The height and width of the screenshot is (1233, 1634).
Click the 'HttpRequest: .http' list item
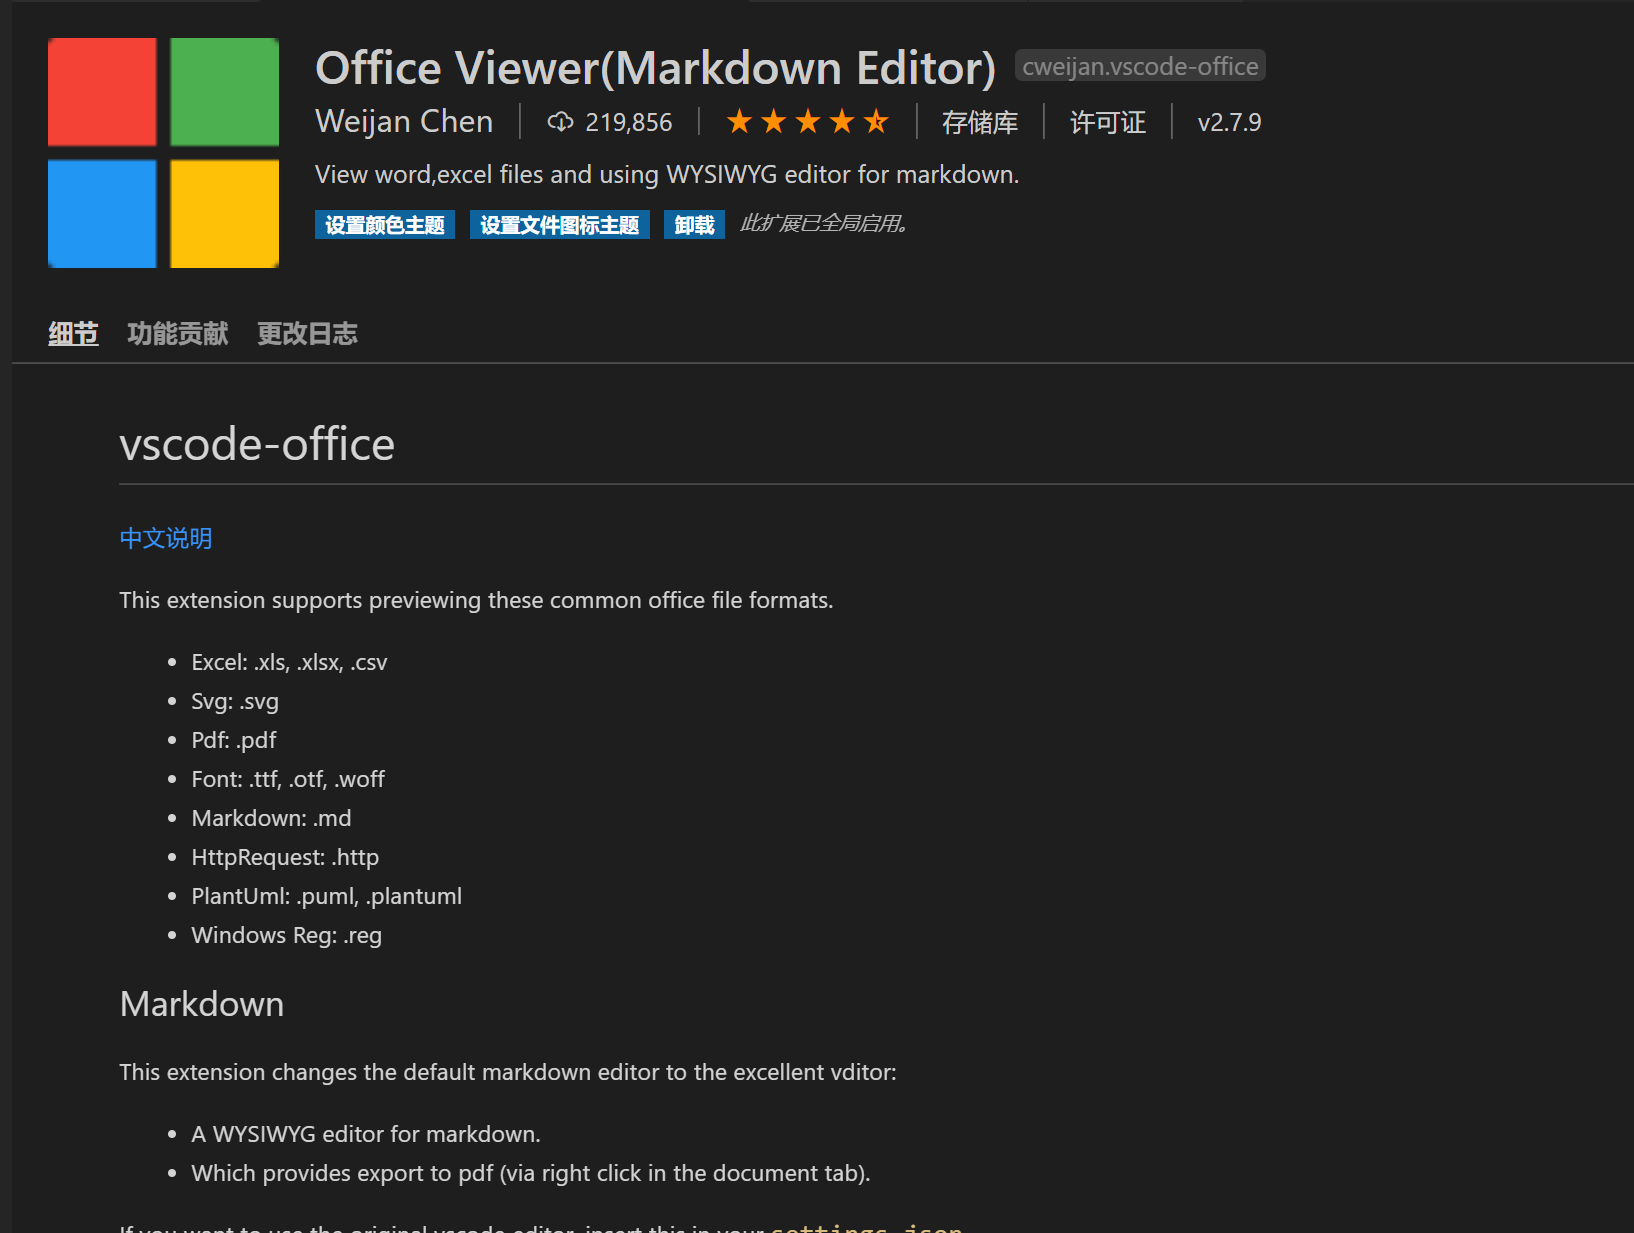[x=285, y=857]
